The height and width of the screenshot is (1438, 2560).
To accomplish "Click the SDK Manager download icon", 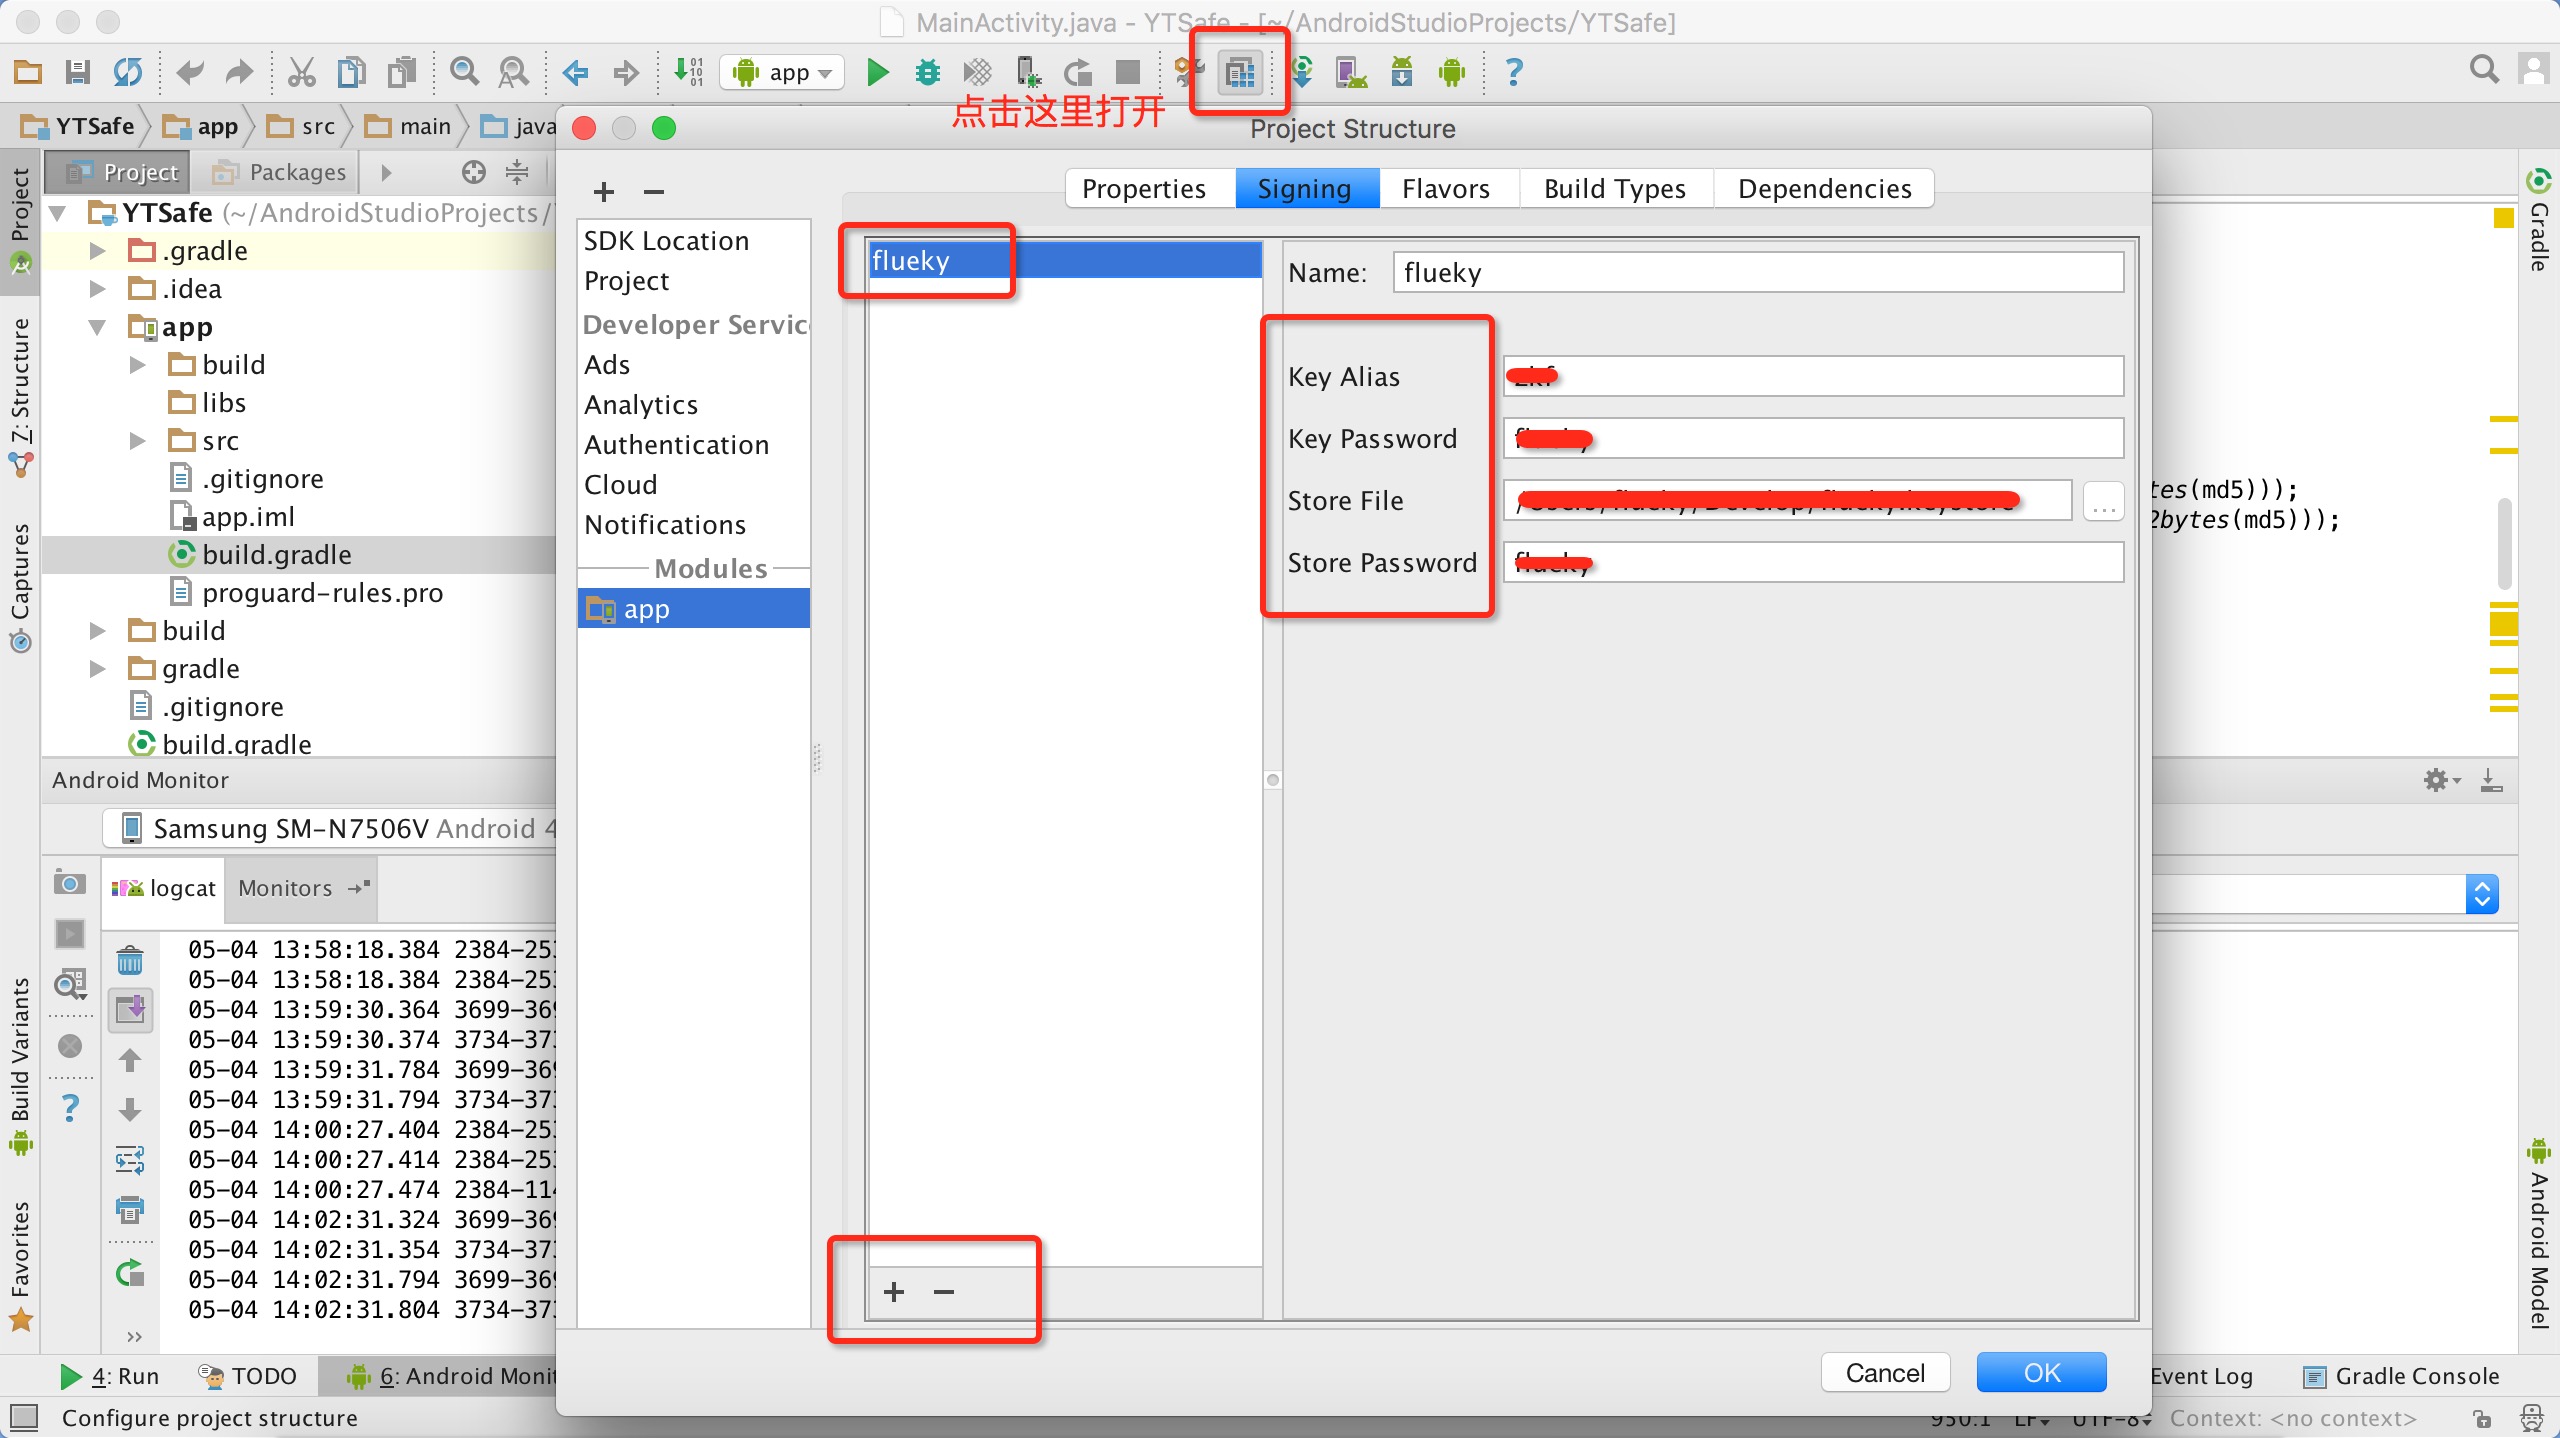I will (x=1402, y=72).
